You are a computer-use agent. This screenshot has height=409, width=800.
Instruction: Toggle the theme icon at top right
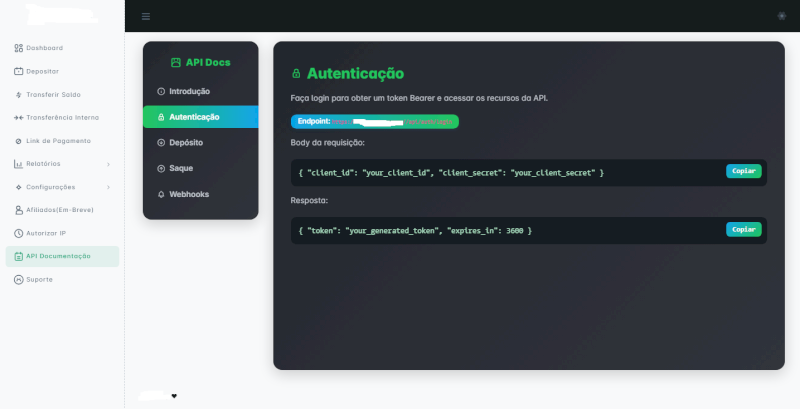tap(781, 16)
